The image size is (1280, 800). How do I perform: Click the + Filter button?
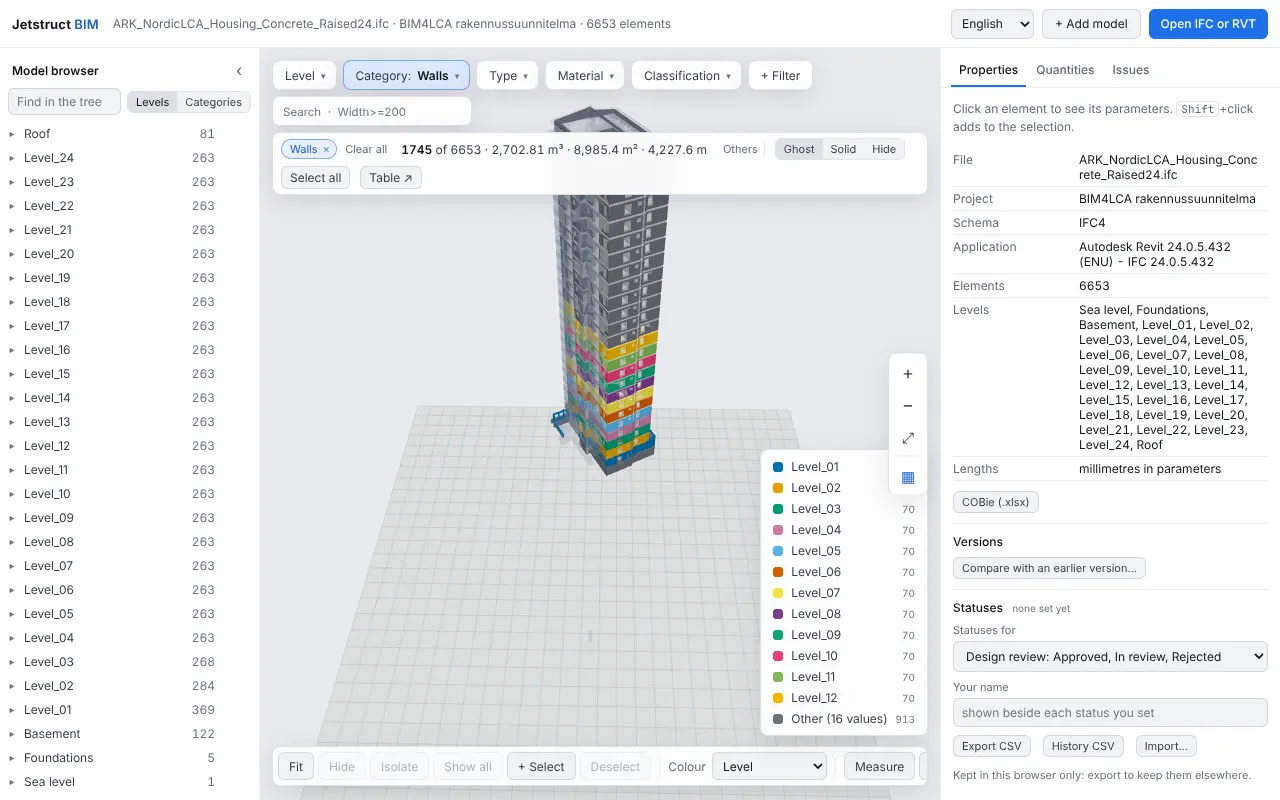click(x=781, y=76)
